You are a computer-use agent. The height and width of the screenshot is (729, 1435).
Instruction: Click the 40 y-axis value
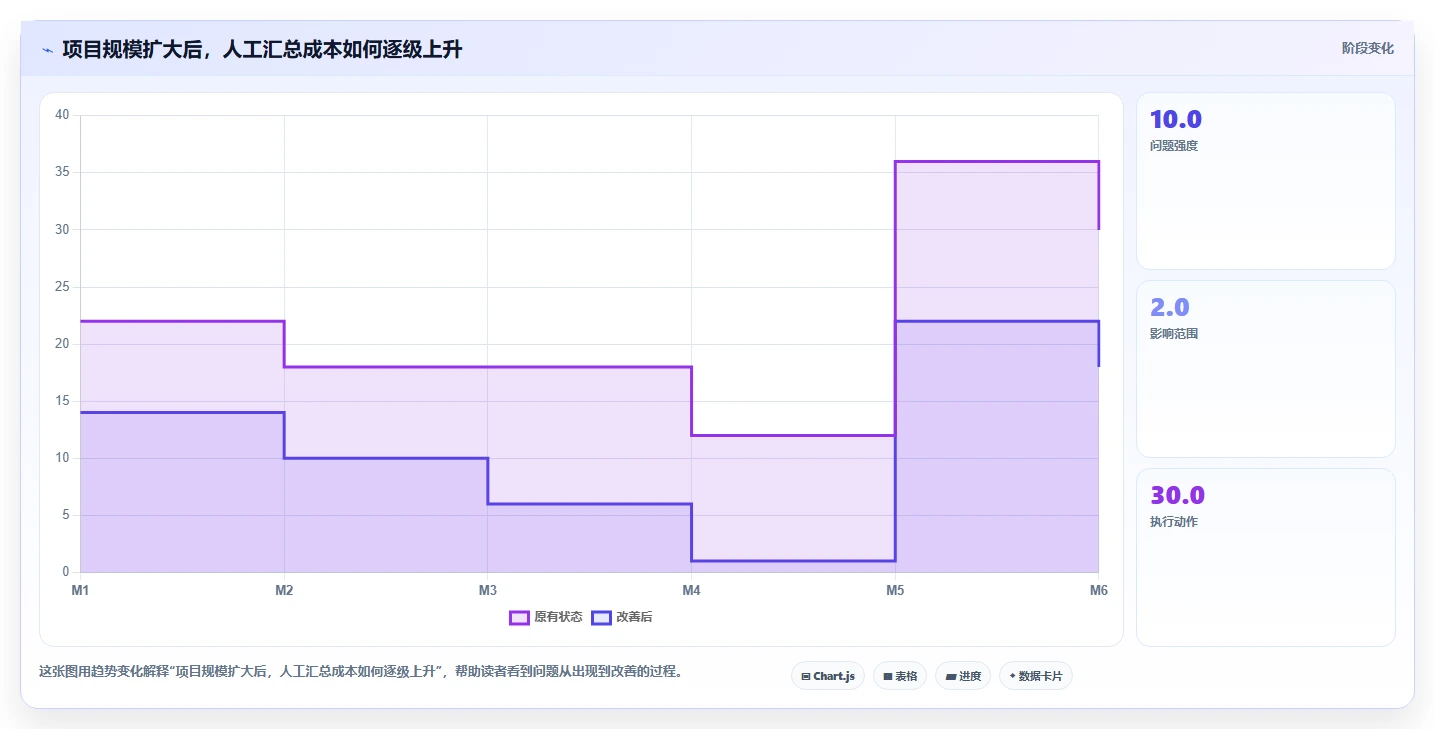point(62,115)
